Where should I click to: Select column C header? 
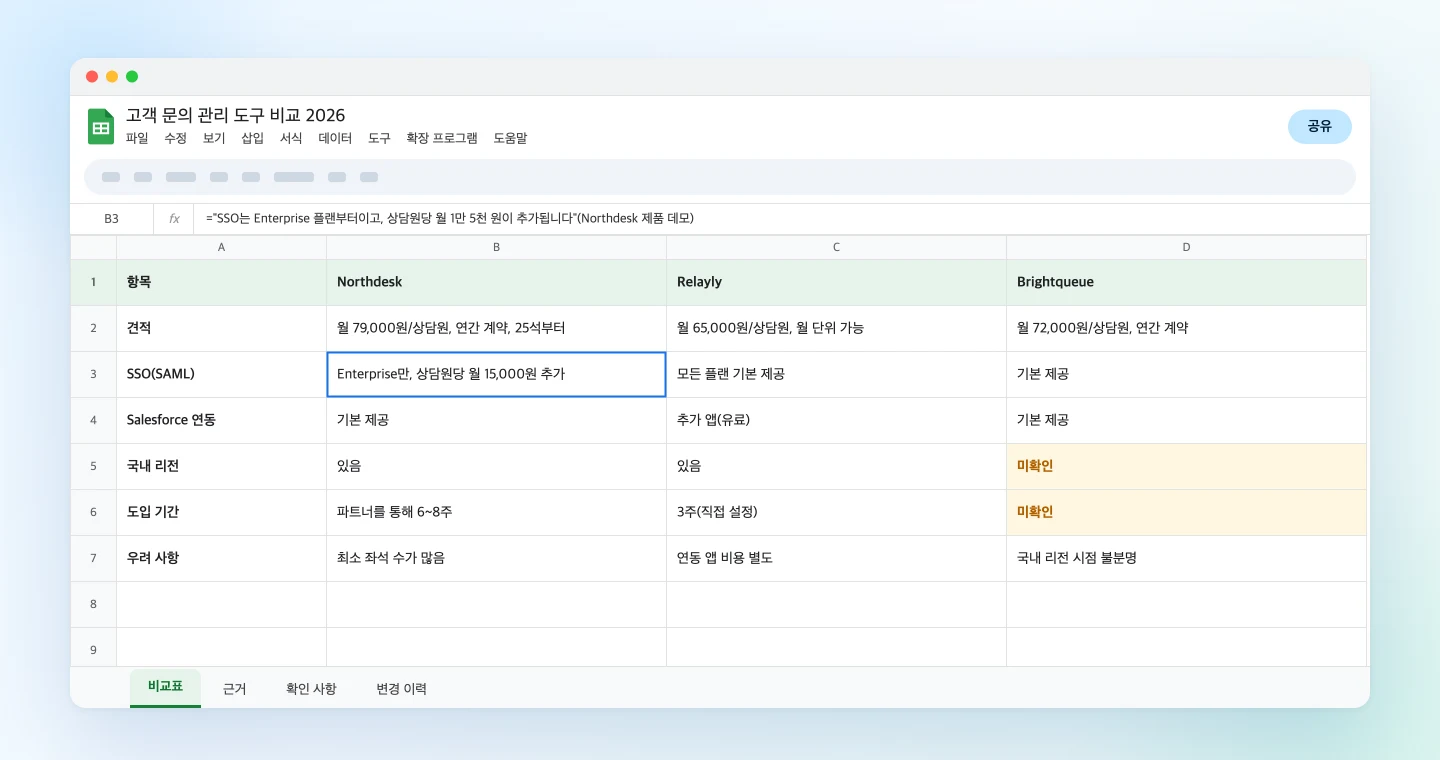836,247
